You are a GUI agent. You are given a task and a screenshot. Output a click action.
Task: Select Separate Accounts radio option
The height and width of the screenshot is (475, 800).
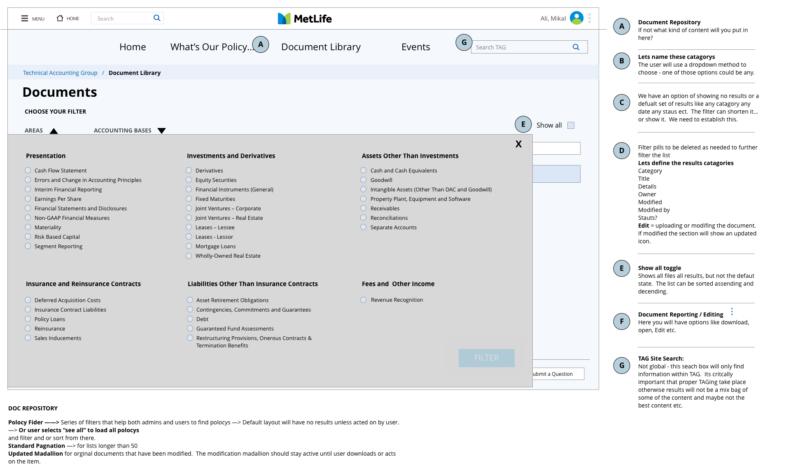[363, 227]
